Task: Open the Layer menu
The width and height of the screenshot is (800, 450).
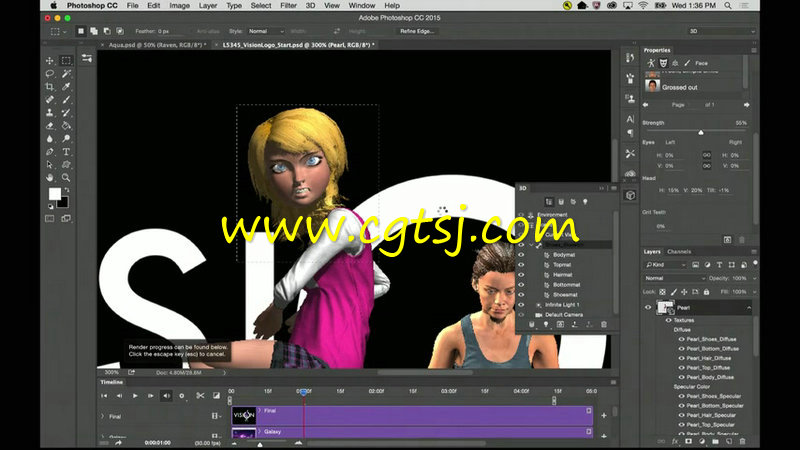Action: (208, 6)
